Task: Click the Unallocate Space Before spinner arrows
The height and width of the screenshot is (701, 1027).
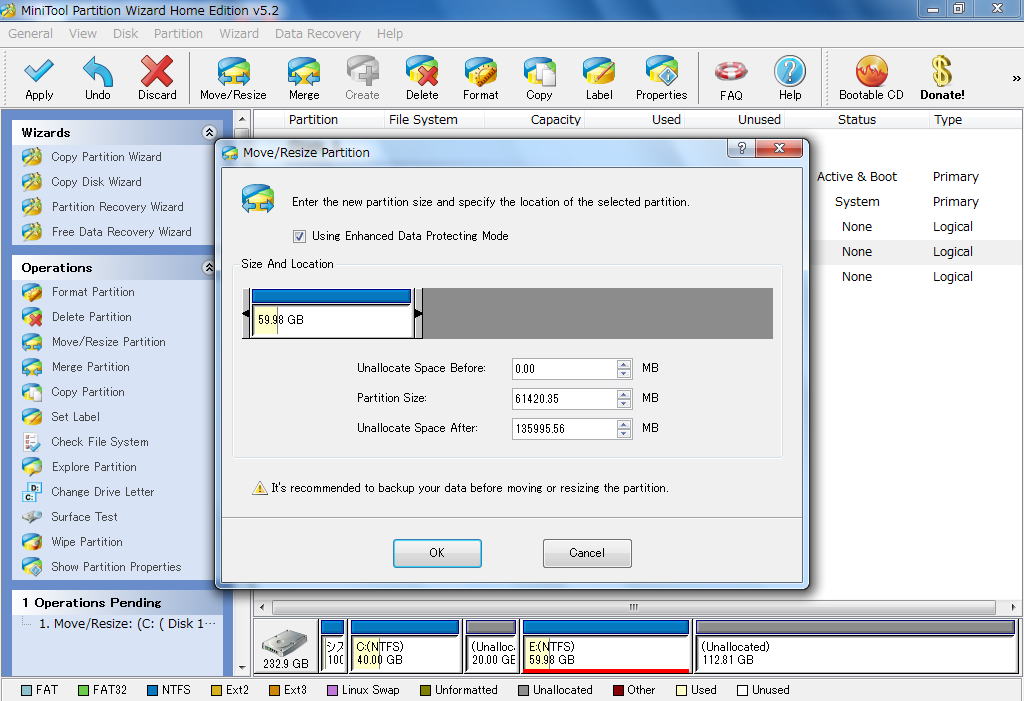Action: click(624, 368)
